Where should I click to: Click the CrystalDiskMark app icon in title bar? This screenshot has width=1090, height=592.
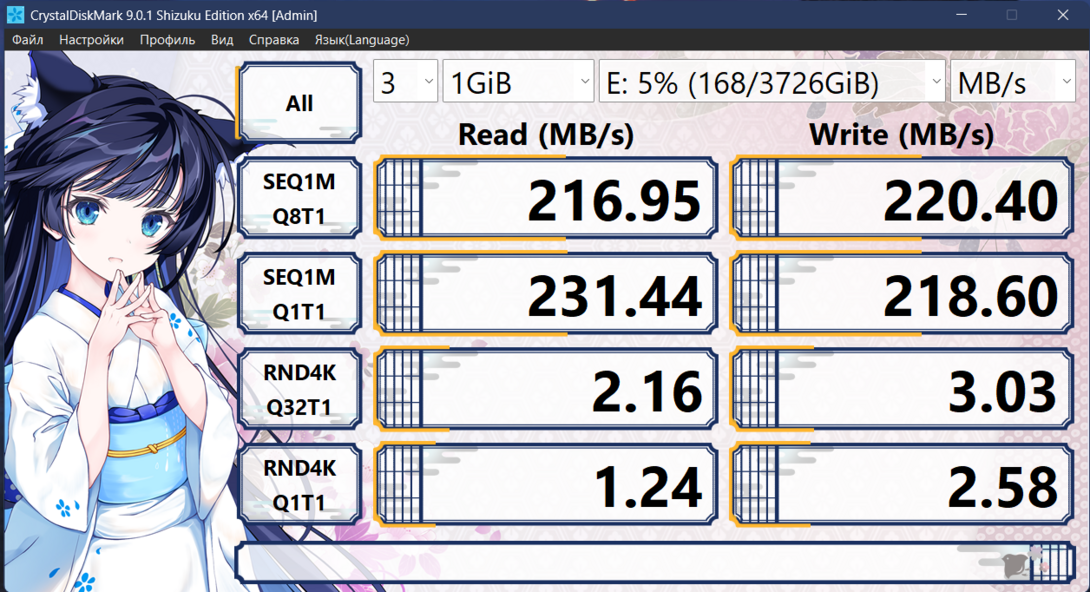pyautogui.click(x=15, y=15)
